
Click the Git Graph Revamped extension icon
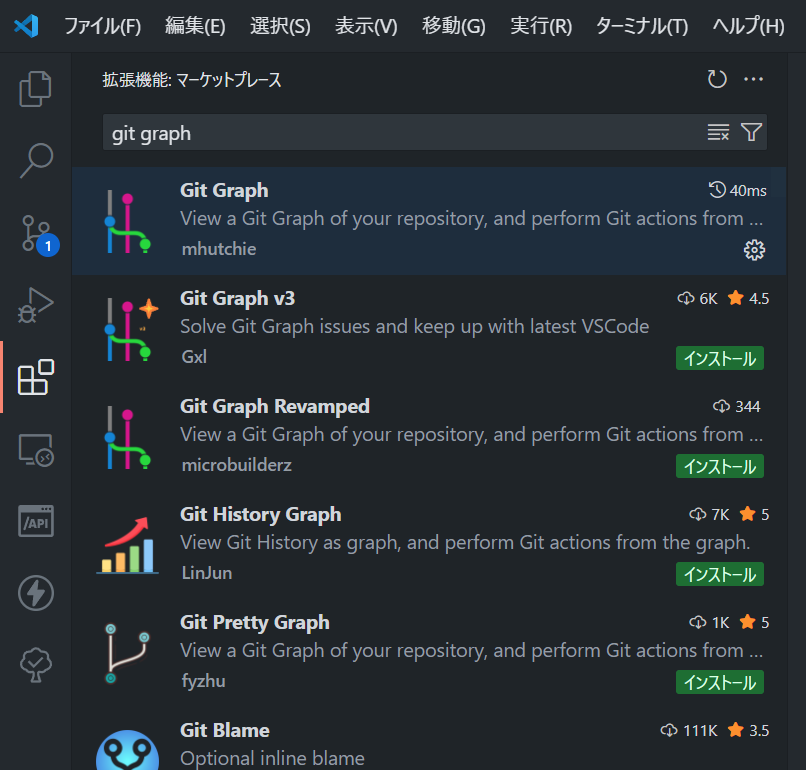click(127, 438)
